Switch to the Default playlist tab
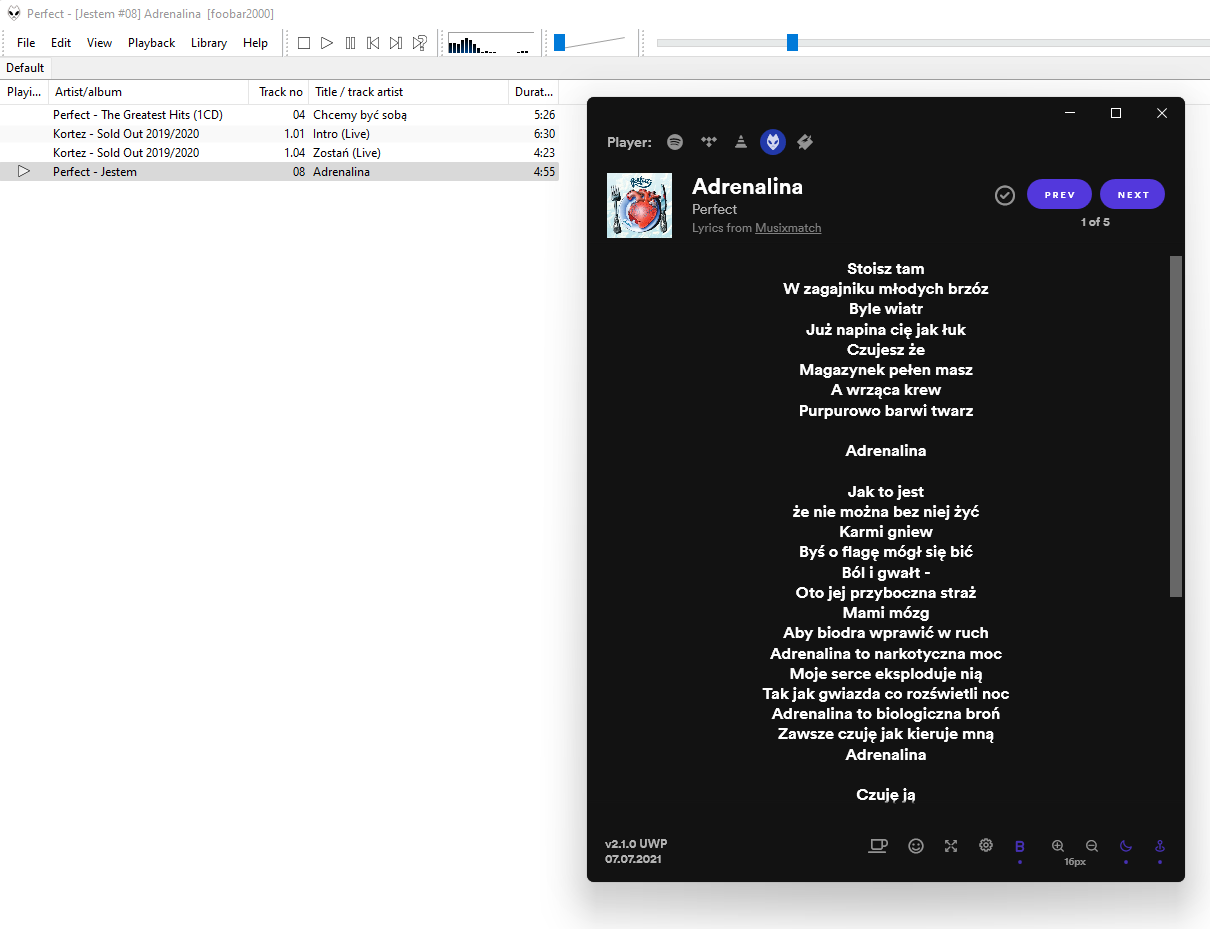Viewport: 1210px width, 929px height. click(25, 68)
